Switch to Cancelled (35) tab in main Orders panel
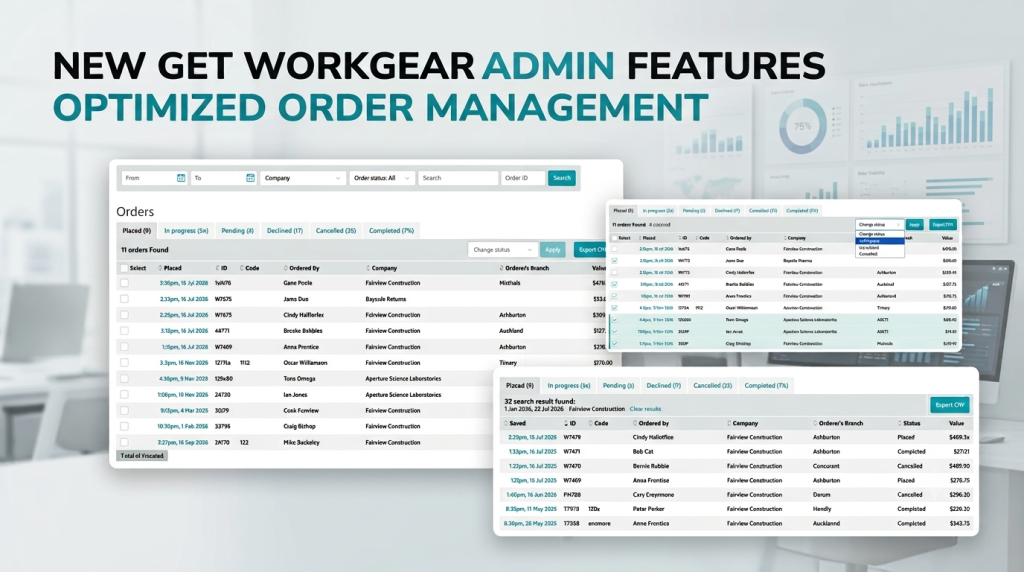Image resolution: width=1024 pixels, height=572 pixels. (x=336, y=230)
